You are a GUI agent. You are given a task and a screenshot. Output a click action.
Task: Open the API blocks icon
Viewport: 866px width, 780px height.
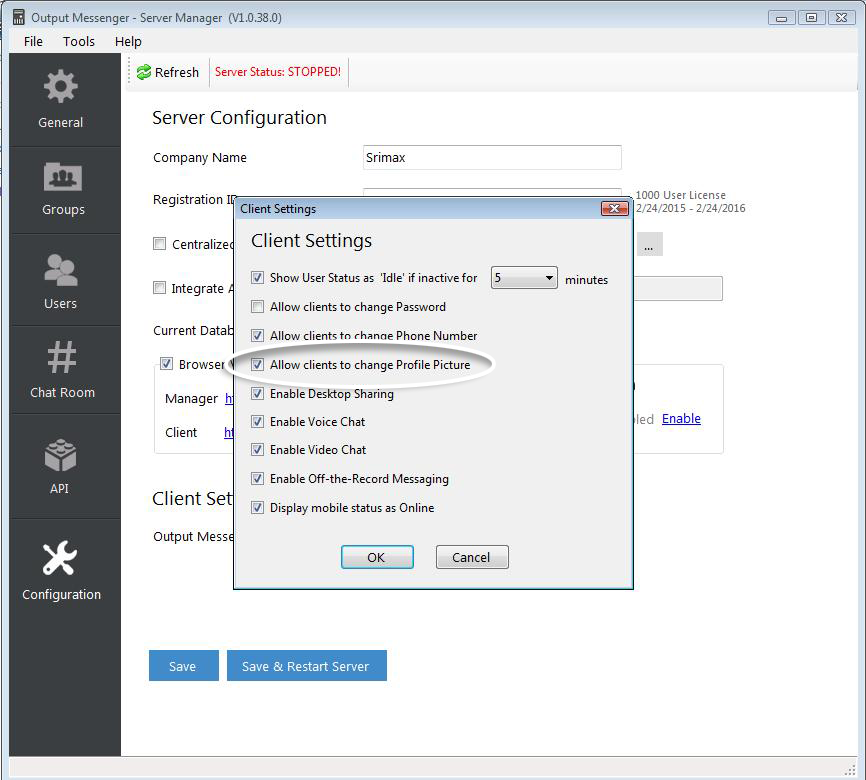pyautogui.click(x=60, y=455)
